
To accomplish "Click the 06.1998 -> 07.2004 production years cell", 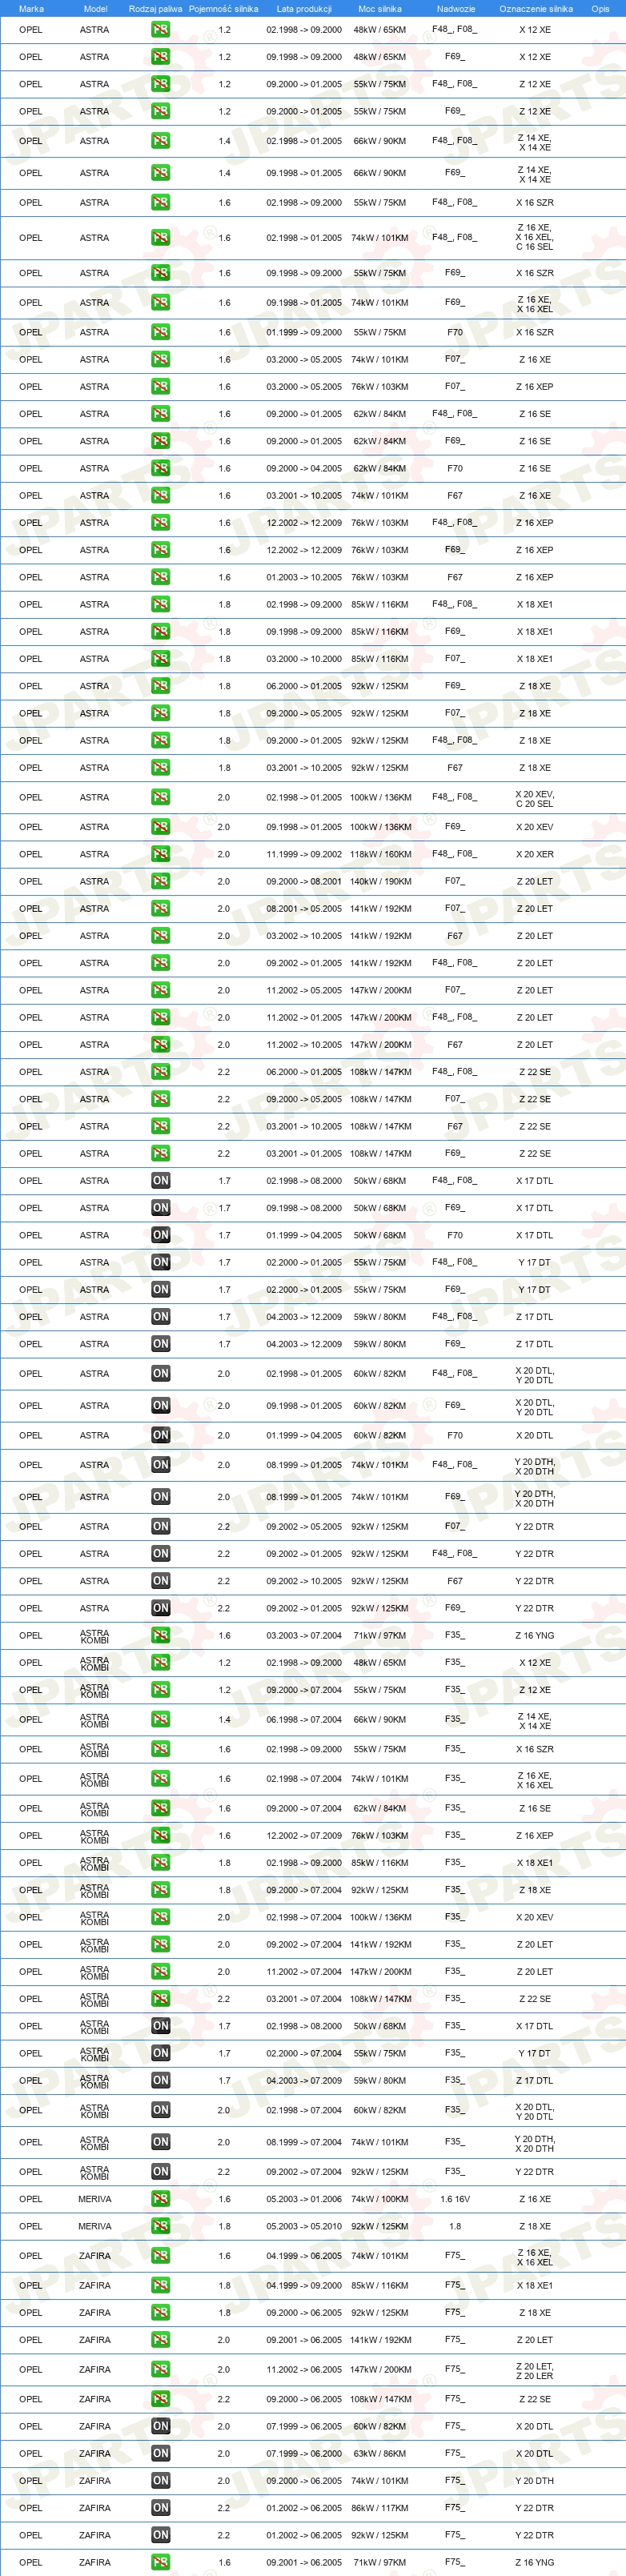I will [x=304, y=1719].
